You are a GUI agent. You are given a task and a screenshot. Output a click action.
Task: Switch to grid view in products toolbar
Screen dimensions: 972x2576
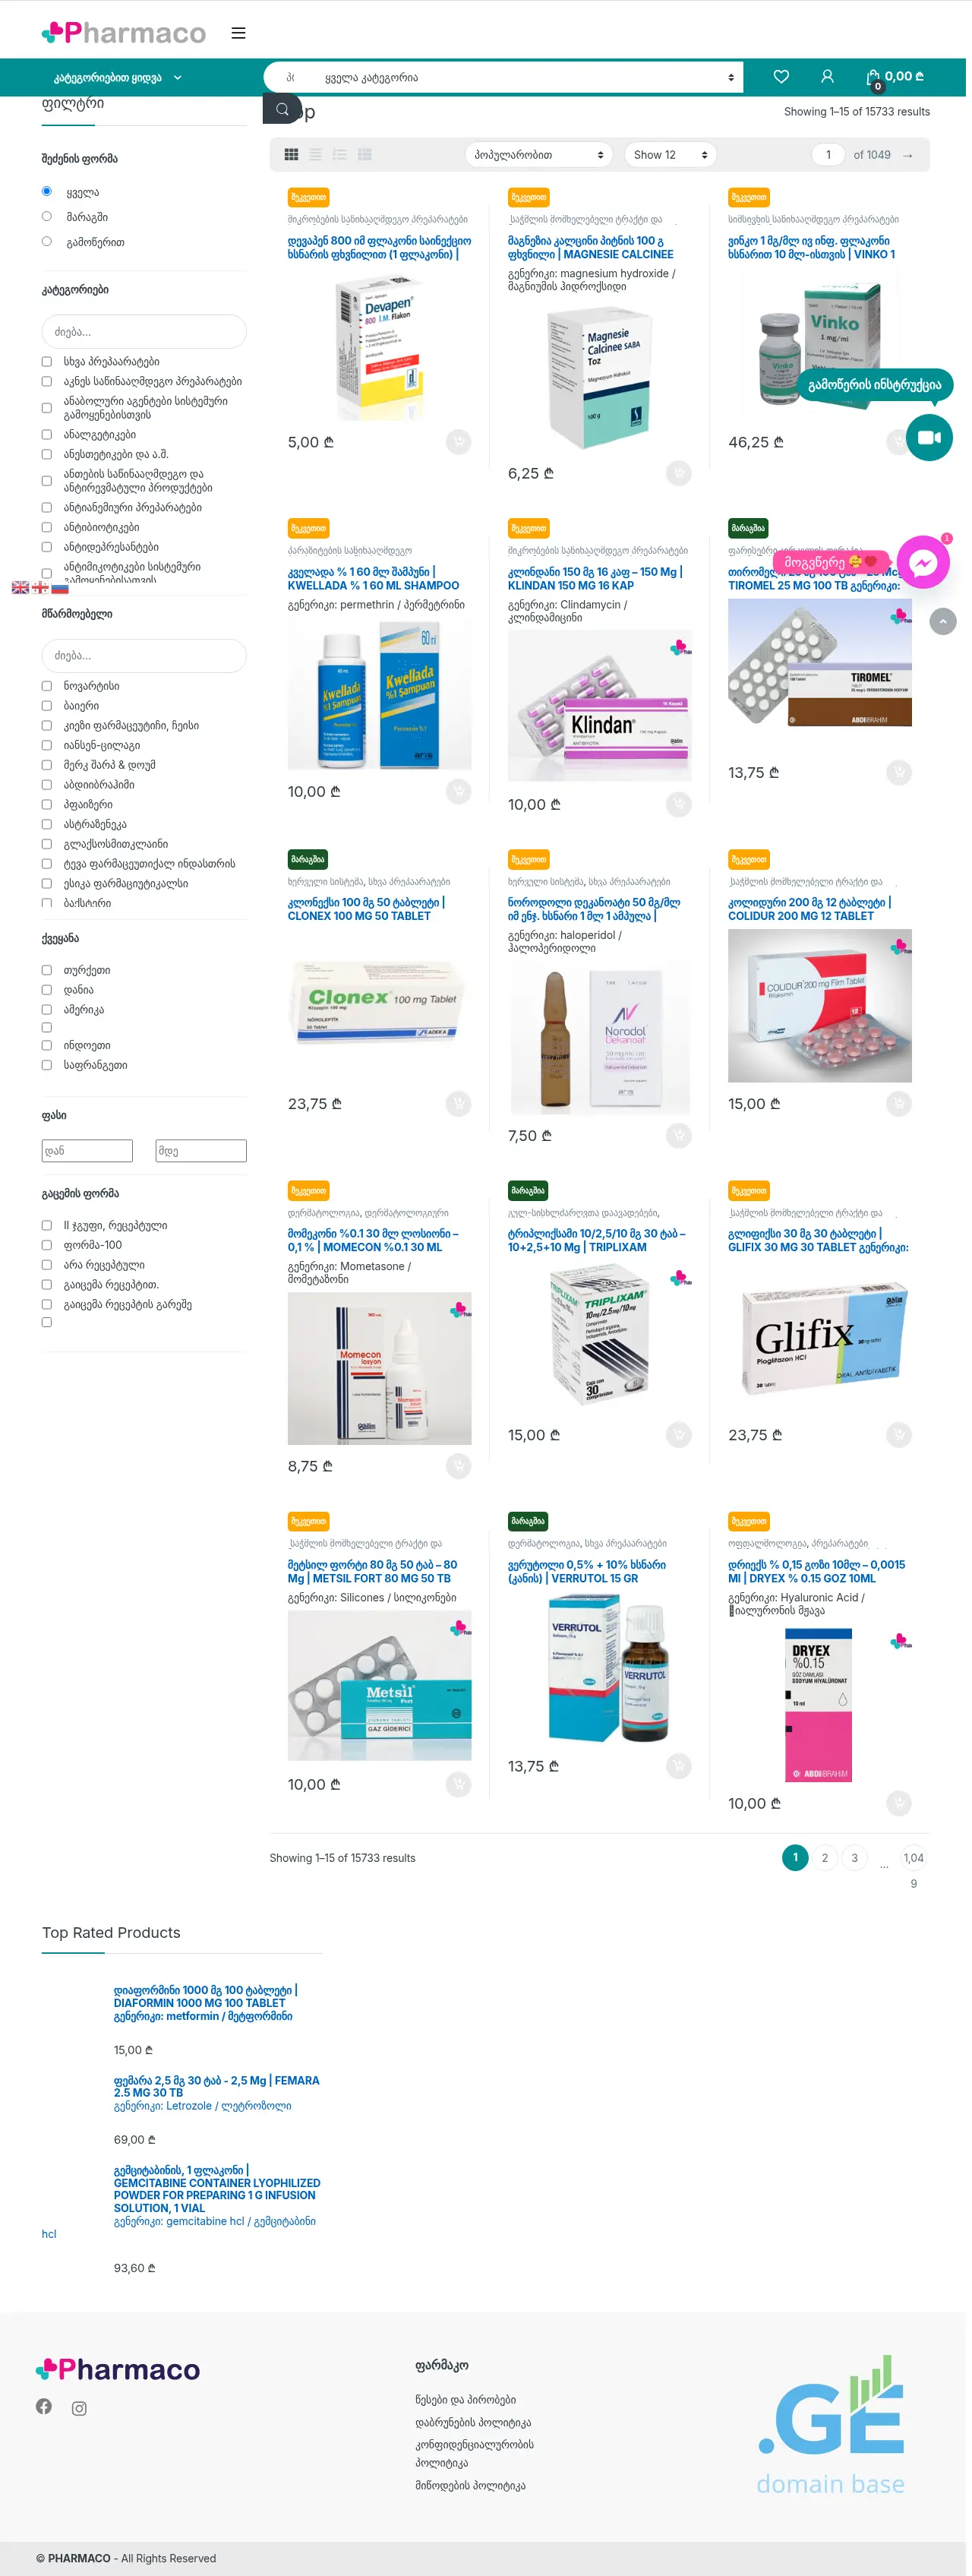coord(291,155)
